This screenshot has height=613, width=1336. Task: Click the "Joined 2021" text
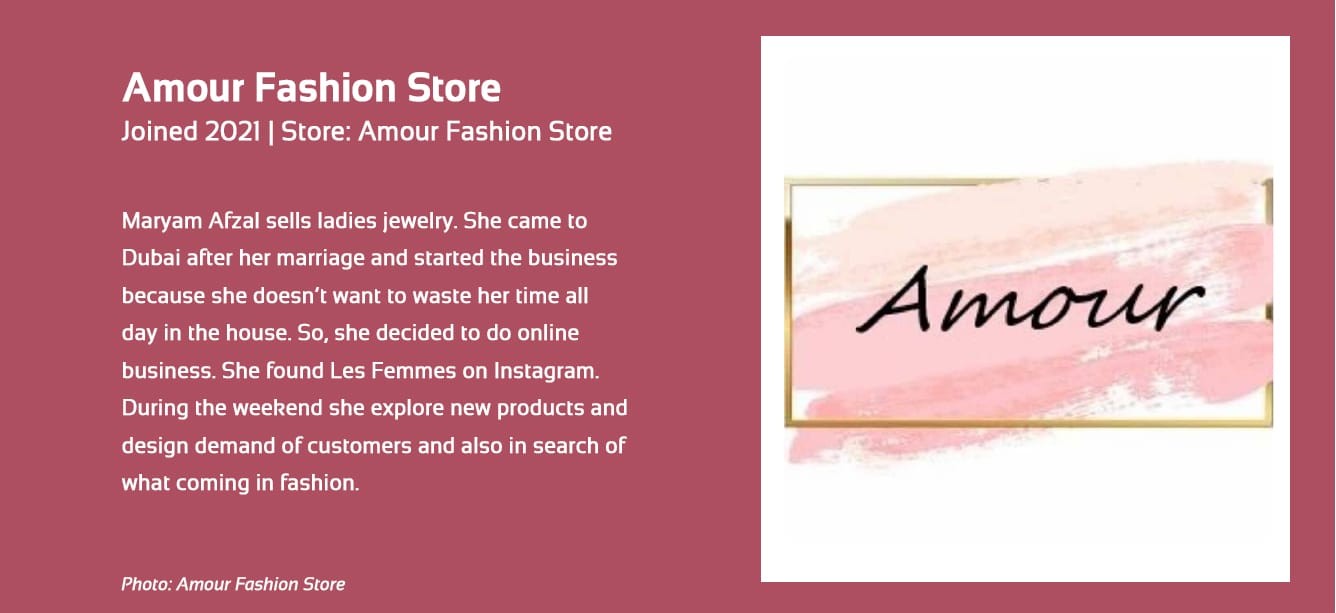(x=191, y=132)
